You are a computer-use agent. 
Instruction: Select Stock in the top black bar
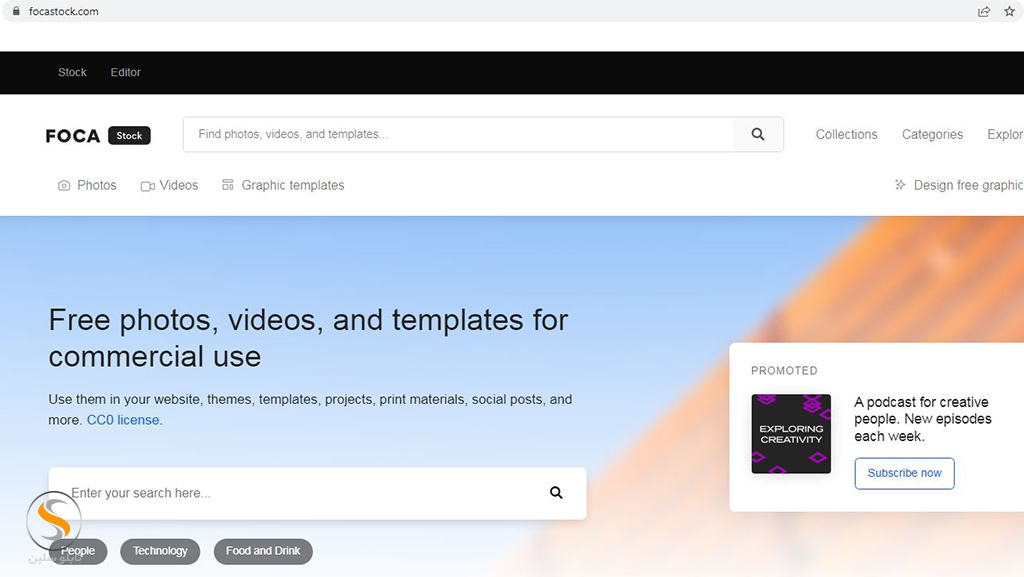tap(72, 72)
